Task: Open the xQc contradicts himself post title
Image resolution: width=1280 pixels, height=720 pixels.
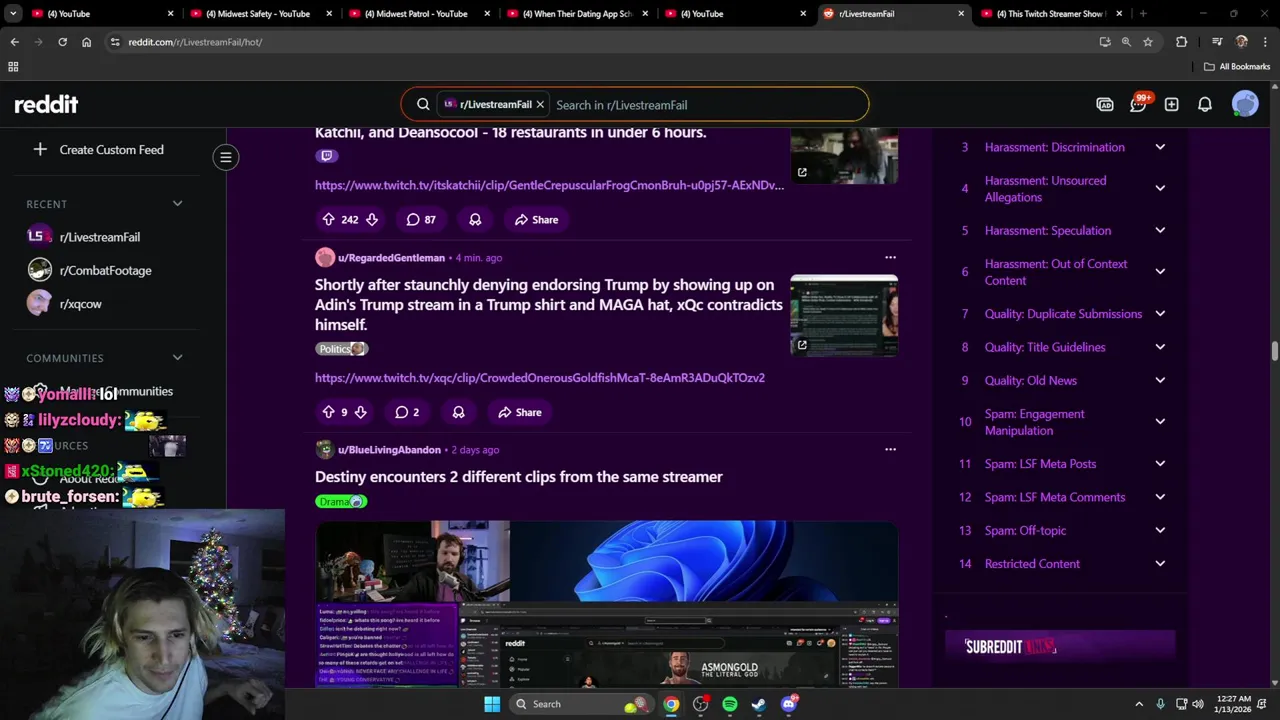Action: click(548, 304)
